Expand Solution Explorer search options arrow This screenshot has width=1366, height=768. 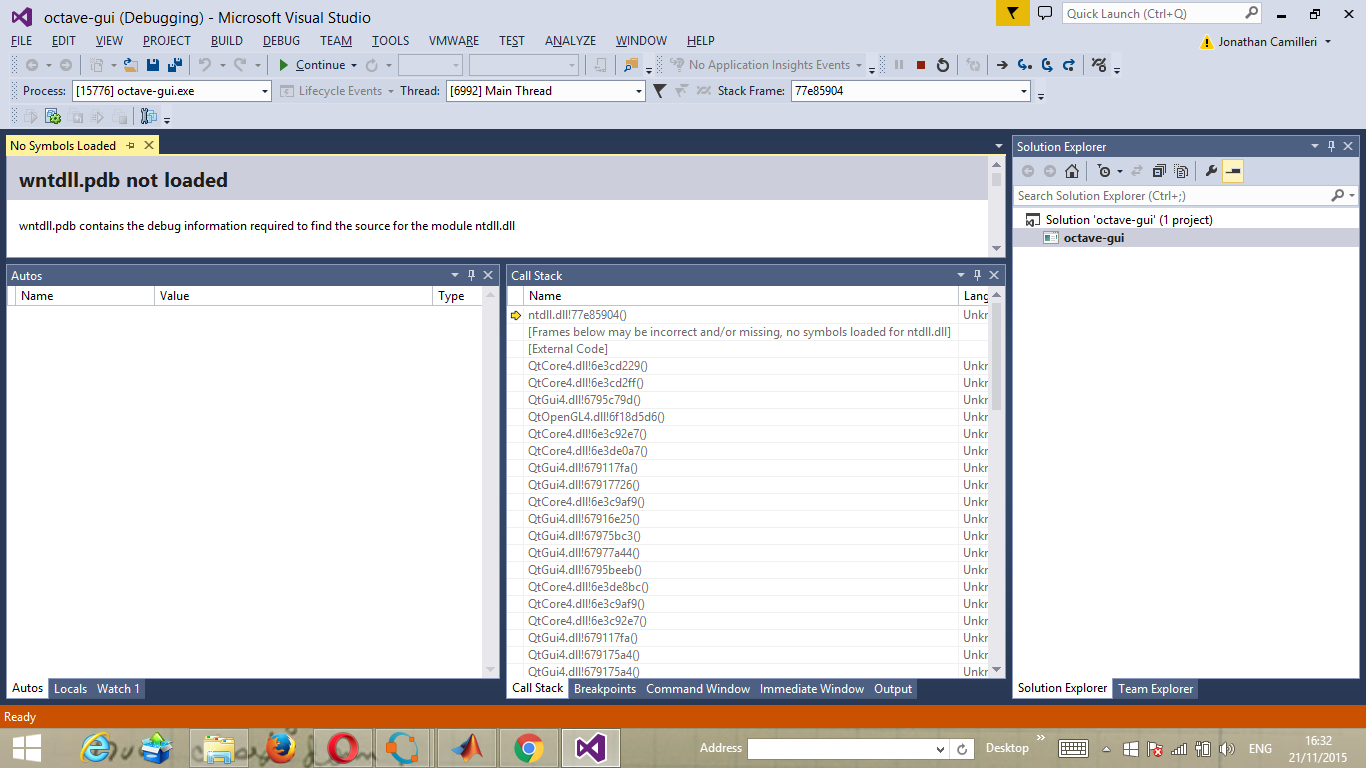(1353, 196)
